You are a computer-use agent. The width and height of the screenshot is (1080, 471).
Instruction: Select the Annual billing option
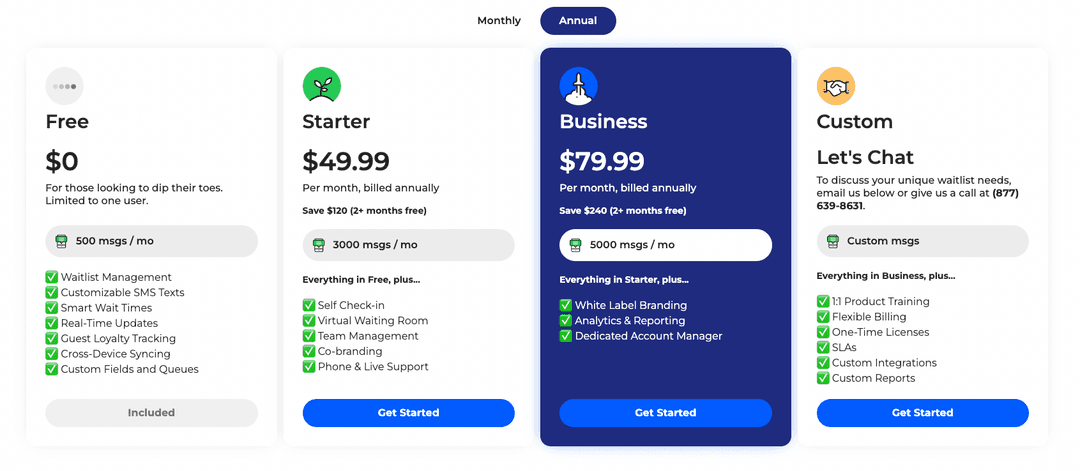pyautogui.click(x=578, y=21)
